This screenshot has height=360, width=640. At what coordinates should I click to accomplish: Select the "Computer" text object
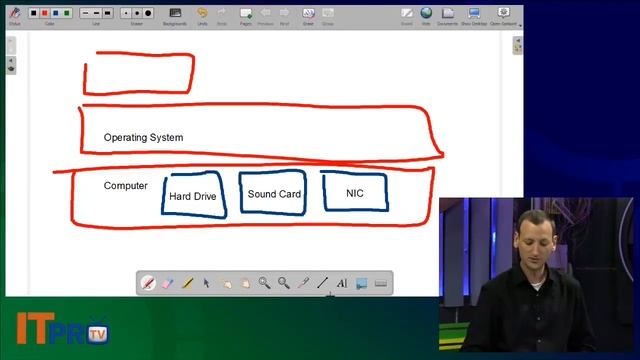[125, 186]
